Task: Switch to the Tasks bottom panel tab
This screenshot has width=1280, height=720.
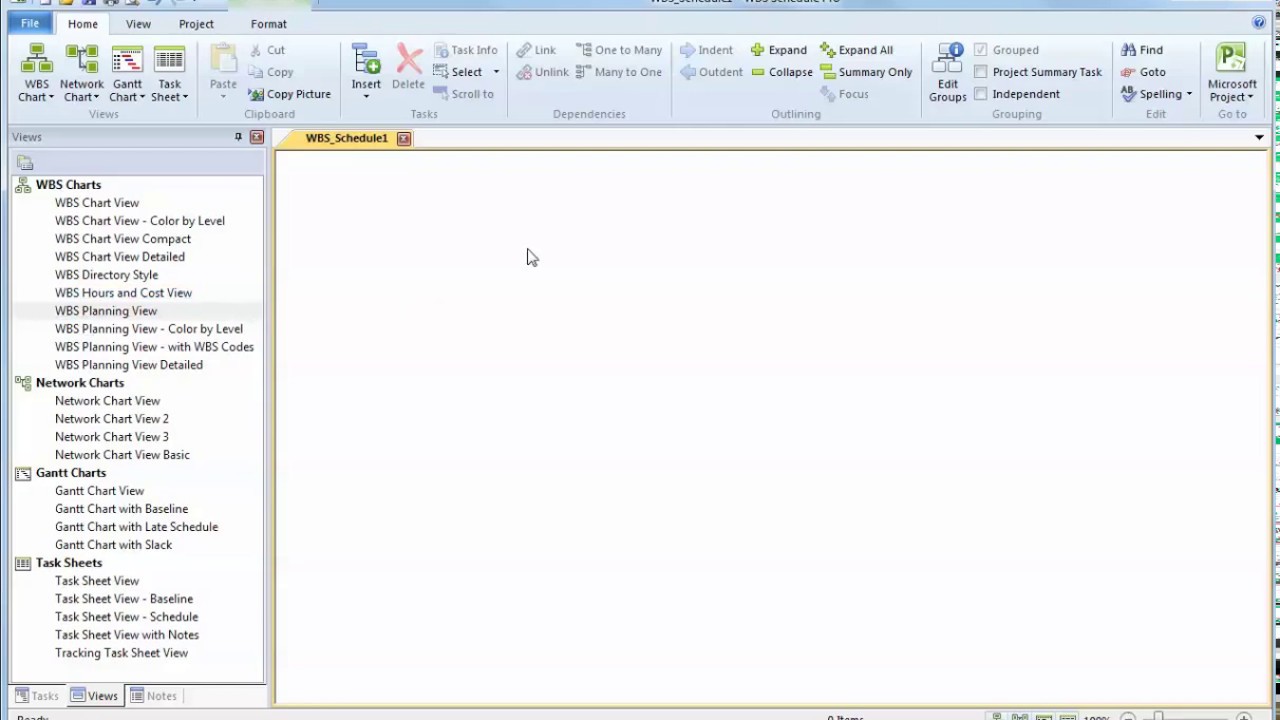Action: pos(37,696)
